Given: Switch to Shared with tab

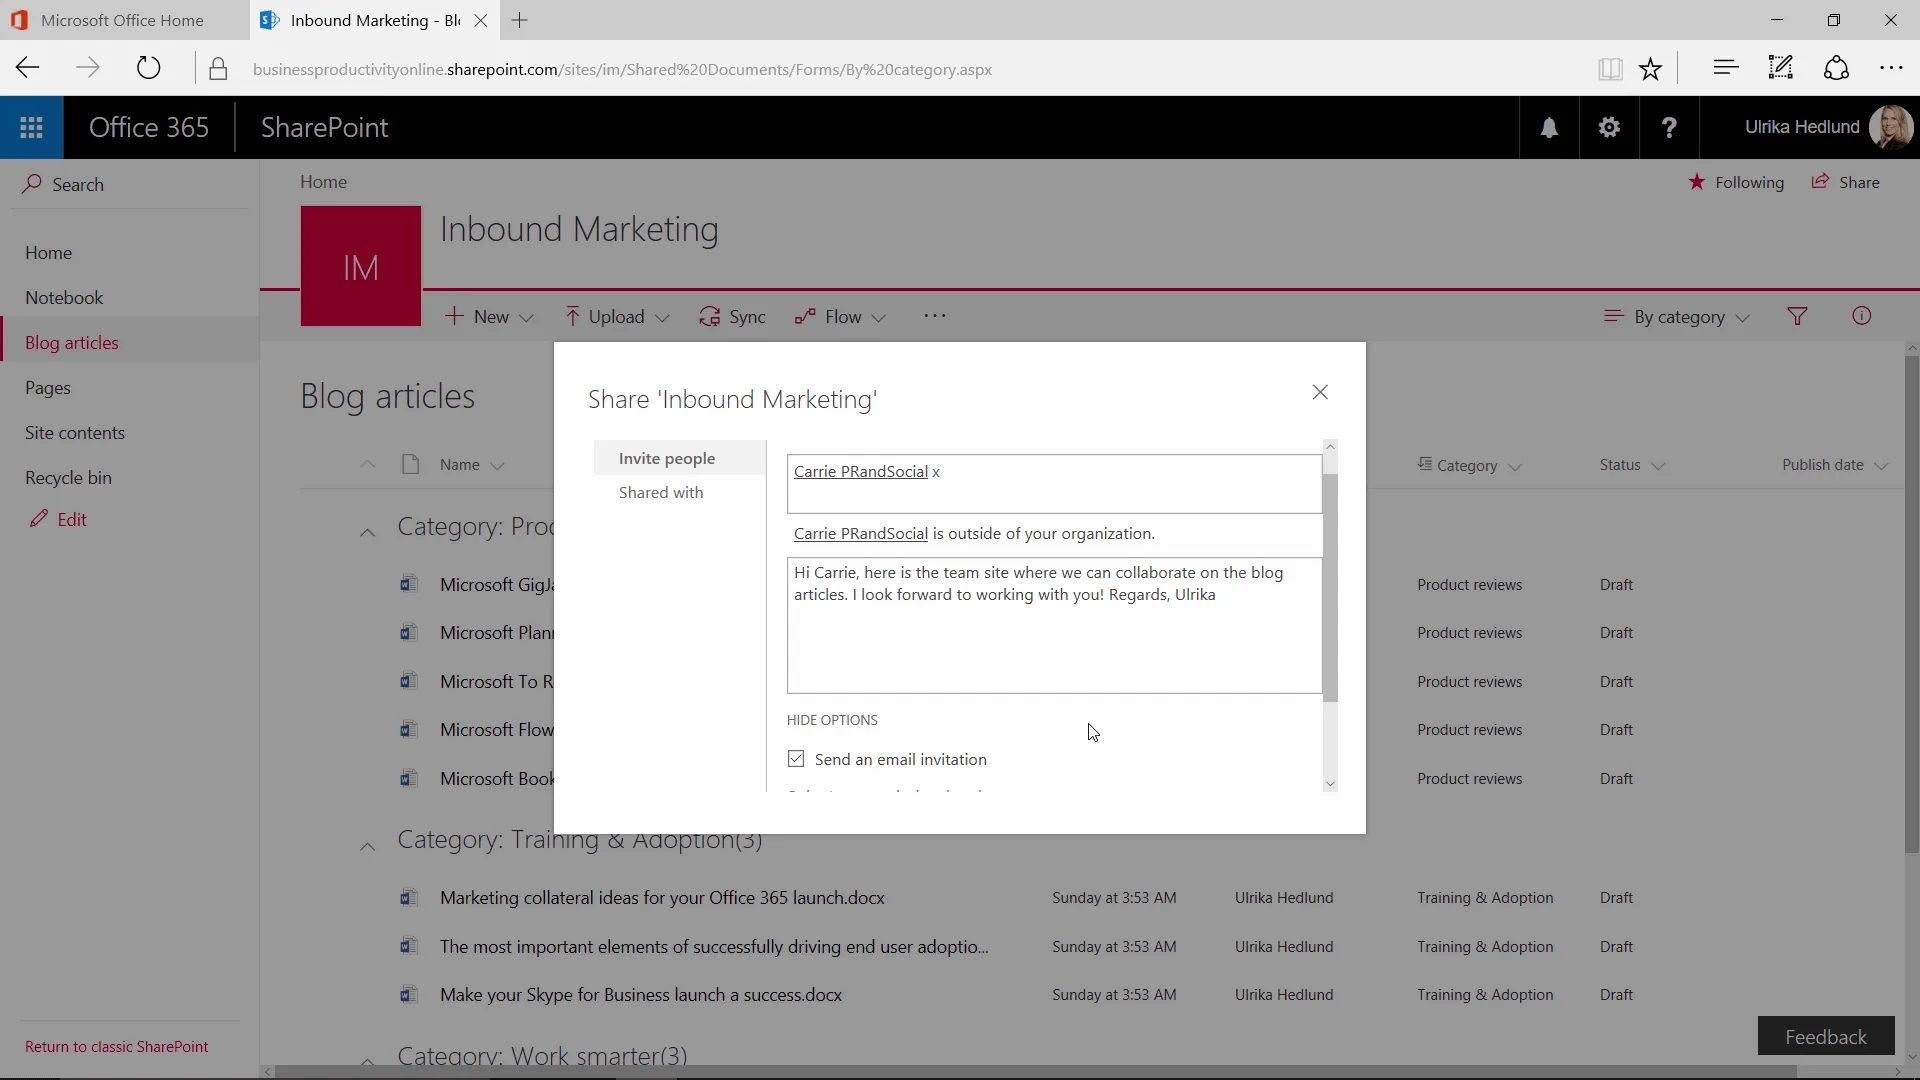Looking at the screenshot, I should [660, 492].
